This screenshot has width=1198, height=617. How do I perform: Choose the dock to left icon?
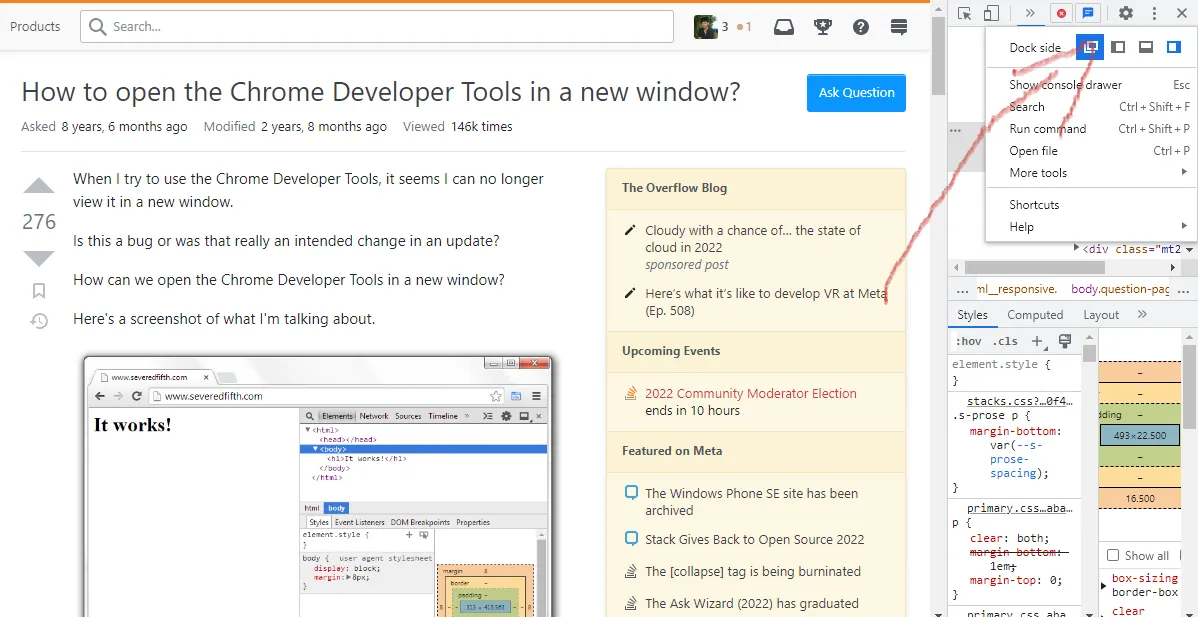tap(1118, 47)
